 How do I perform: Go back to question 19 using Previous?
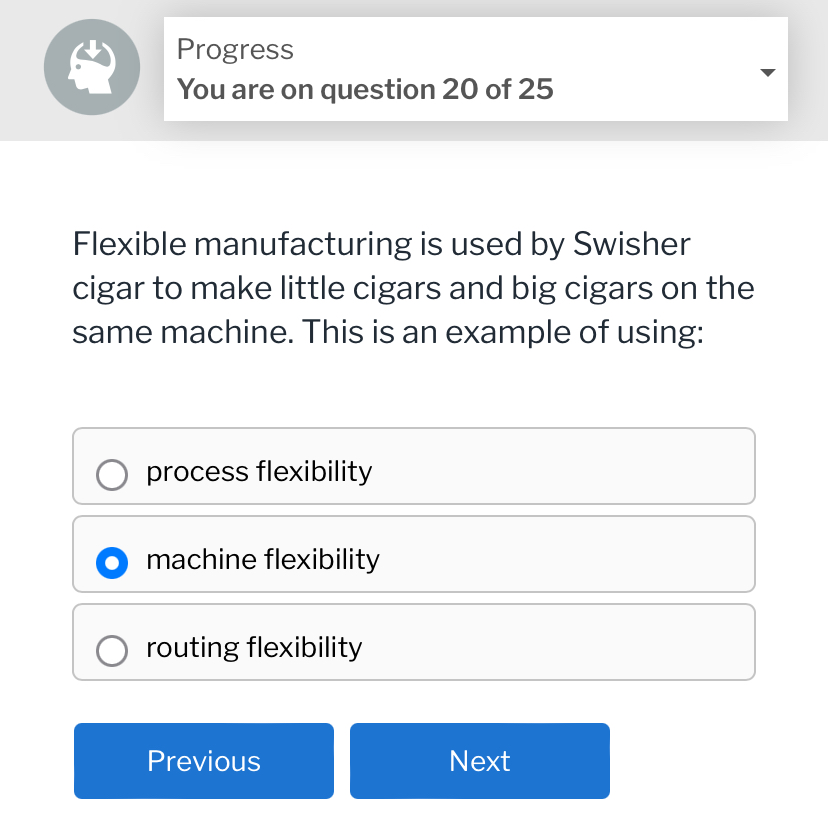[x=203, y=760]
